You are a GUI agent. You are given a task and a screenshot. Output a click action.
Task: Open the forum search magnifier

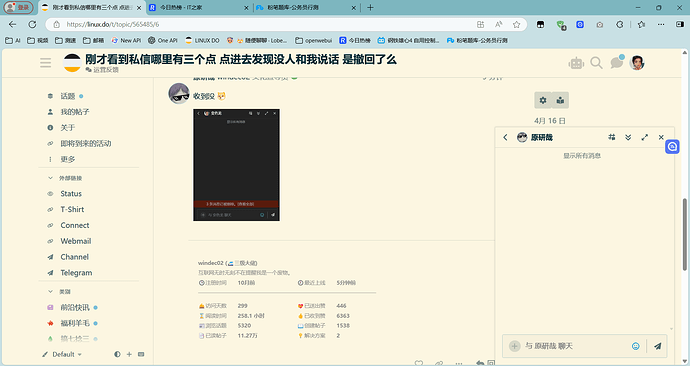(596, 63)
